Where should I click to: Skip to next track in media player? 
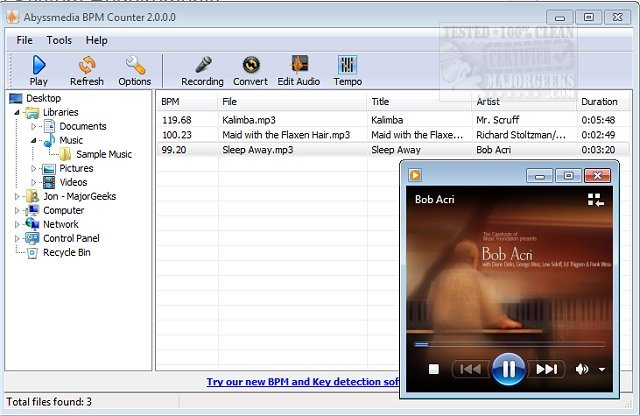[546, 369]
